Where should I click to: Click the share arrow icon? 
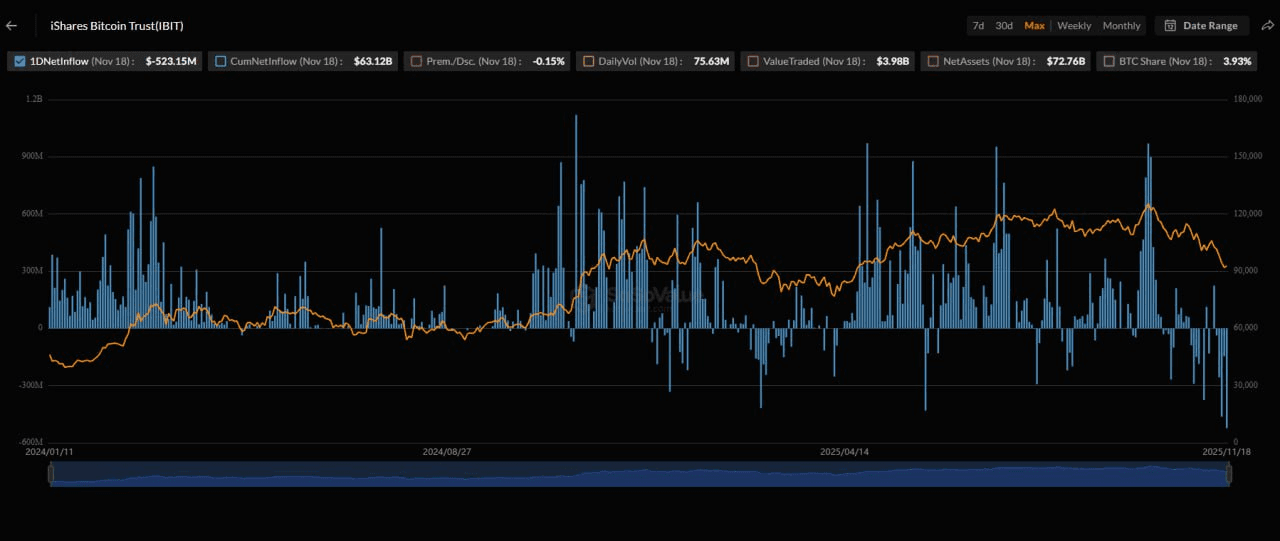[x=1267, y=25]
